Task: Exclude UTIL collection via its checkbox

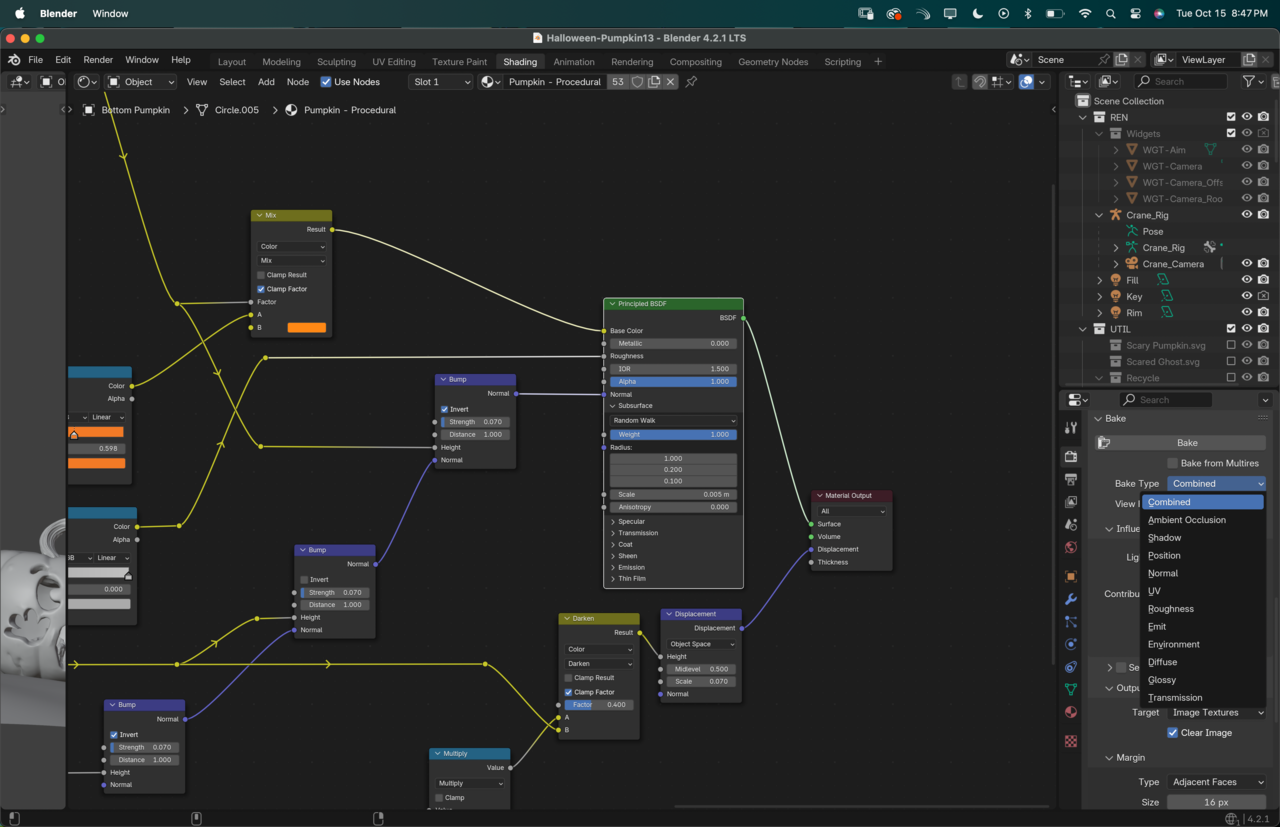Action: pos(1231,329)
